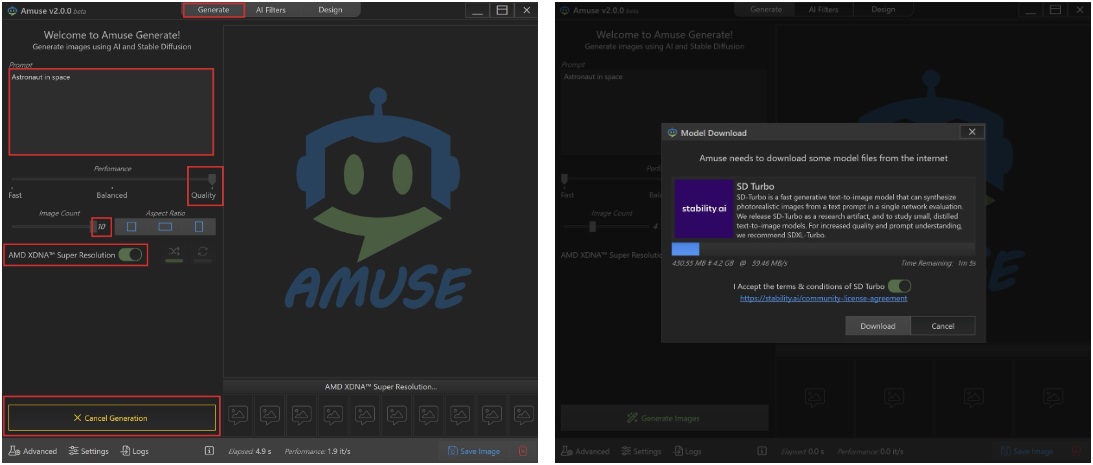Click the Quality label under Performance slider

(204, 195)
